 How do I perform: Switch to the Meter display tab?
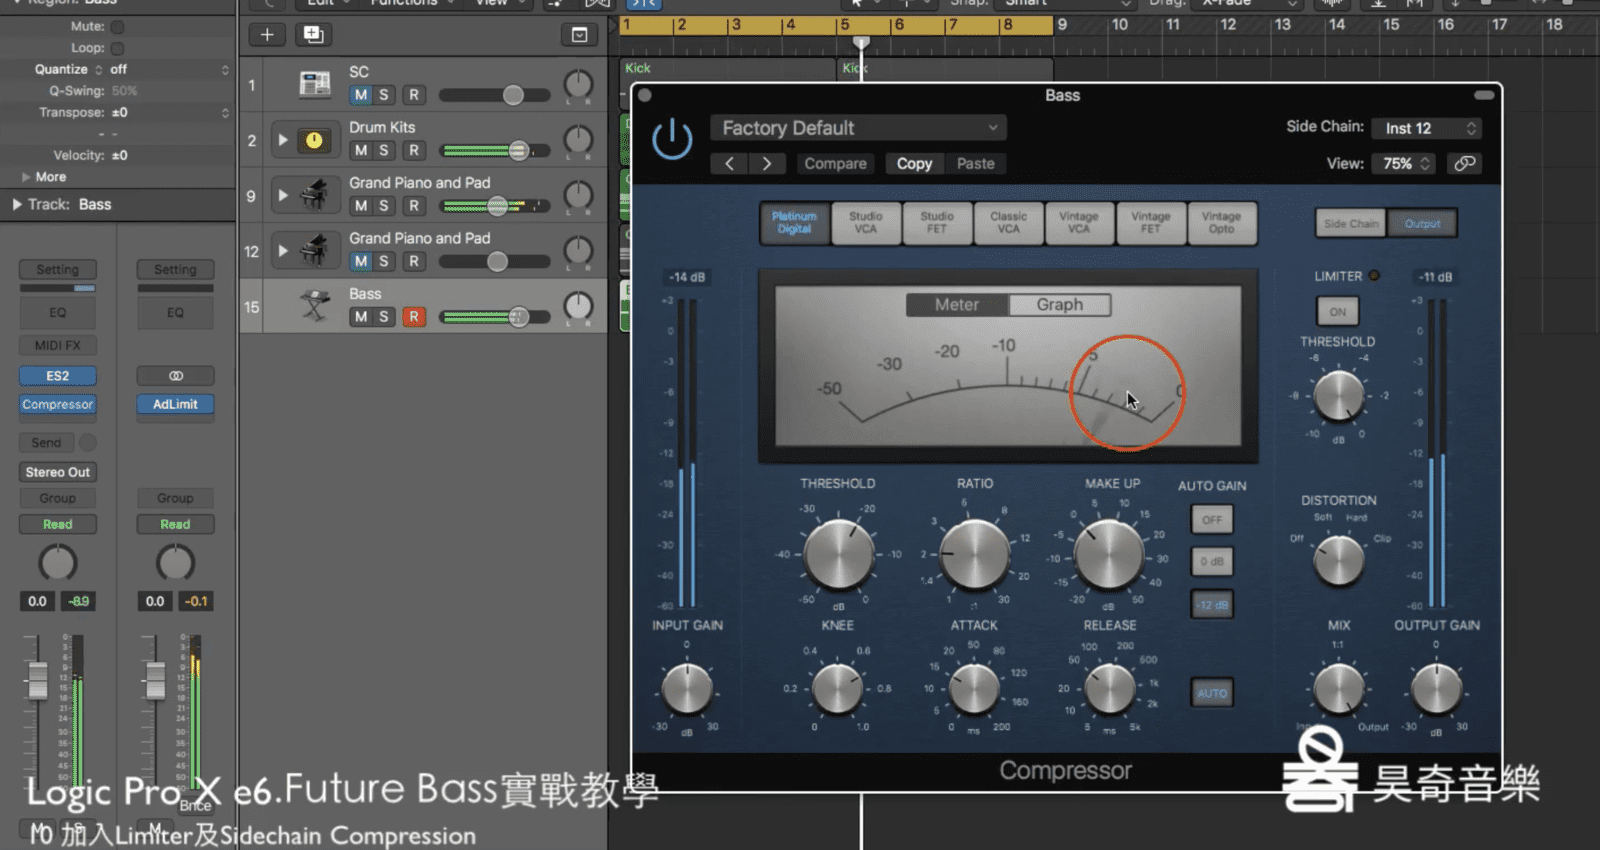957,305
